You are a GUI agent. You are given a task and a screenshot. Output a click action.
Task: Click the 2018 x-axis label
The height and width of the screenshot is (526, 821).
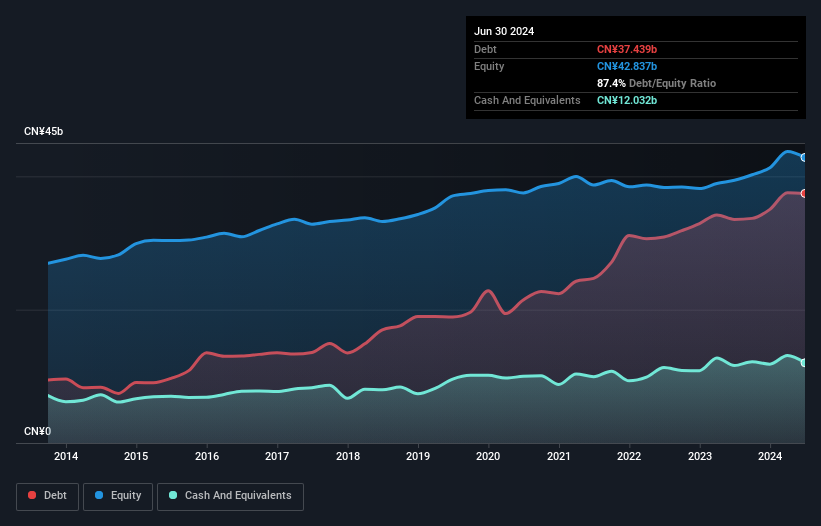tap(348, 456)
